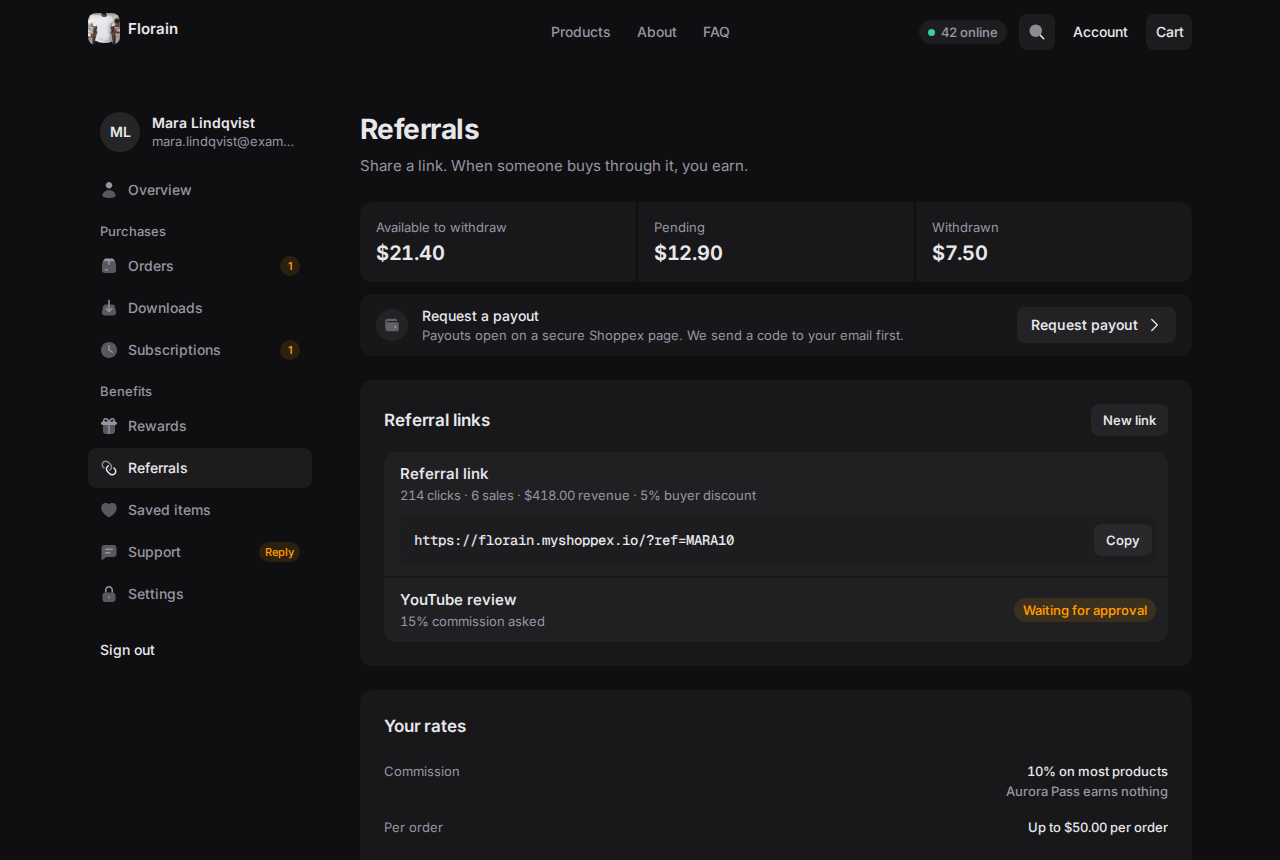This screenshot has width=1280, height=860.
Task: Open the Account menu item
Action: click(x=1100, y=32)
